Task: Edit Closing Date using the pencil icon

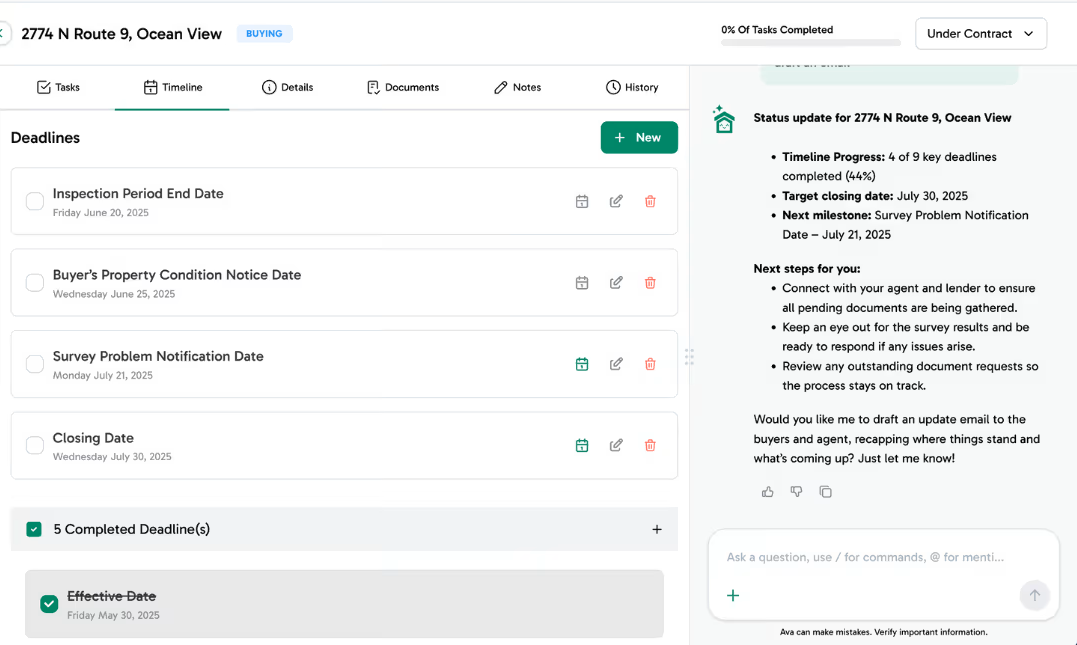Action: coord(616,445)
